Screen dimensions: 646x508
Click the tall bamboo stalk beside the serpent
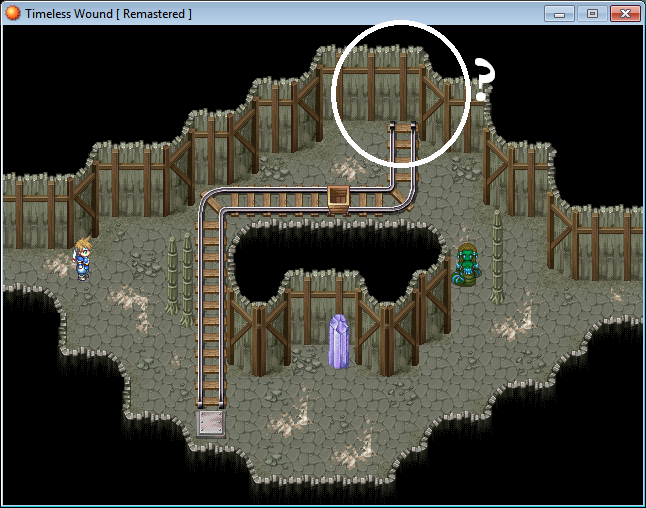click(497, 255)
